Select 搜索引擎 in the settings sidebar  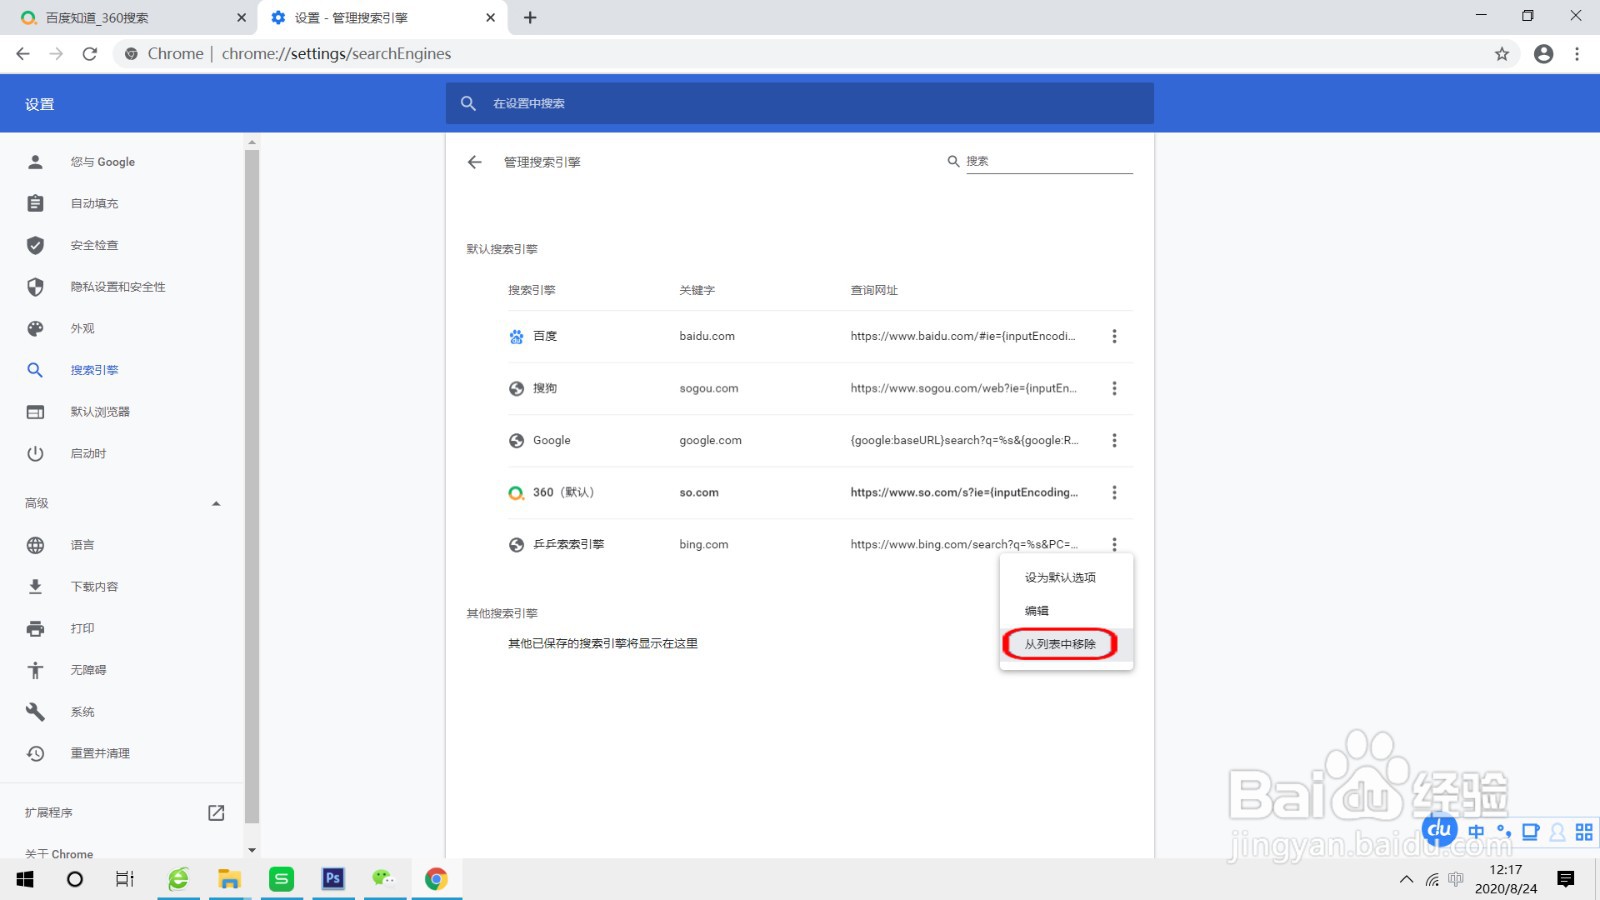95,370
